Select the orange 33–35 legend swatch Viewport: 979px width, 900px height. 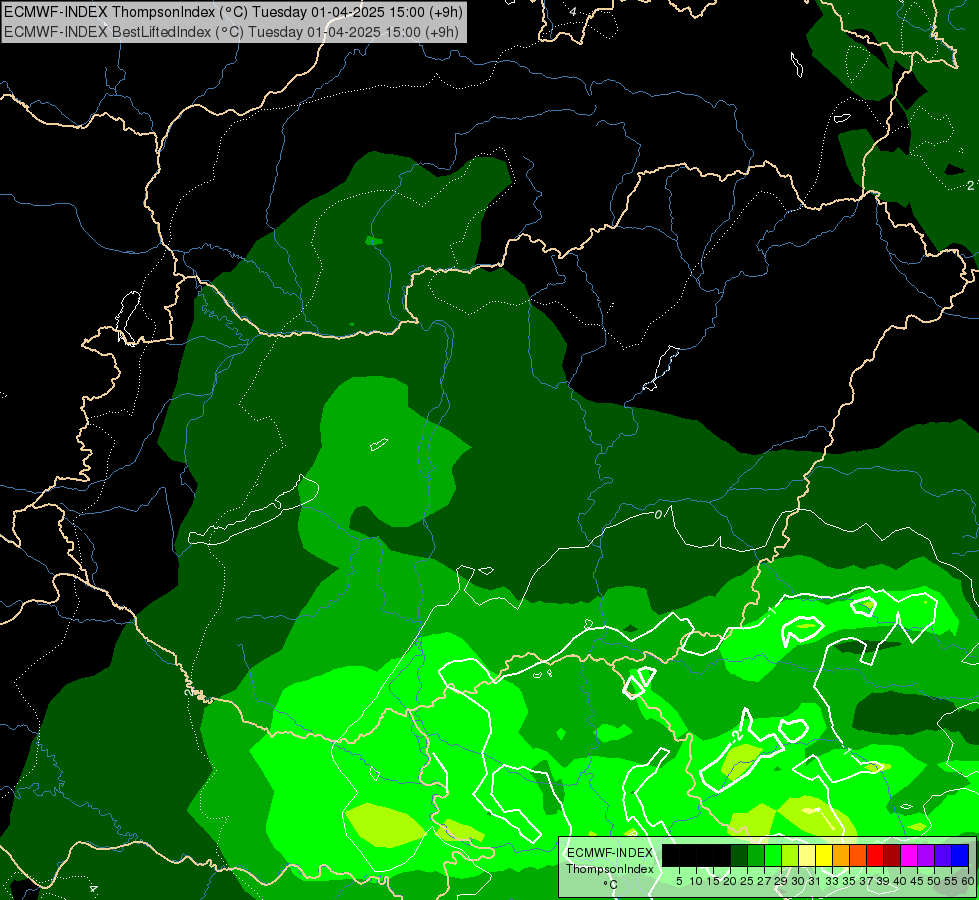pyautogui.click(x=841, y=855)
